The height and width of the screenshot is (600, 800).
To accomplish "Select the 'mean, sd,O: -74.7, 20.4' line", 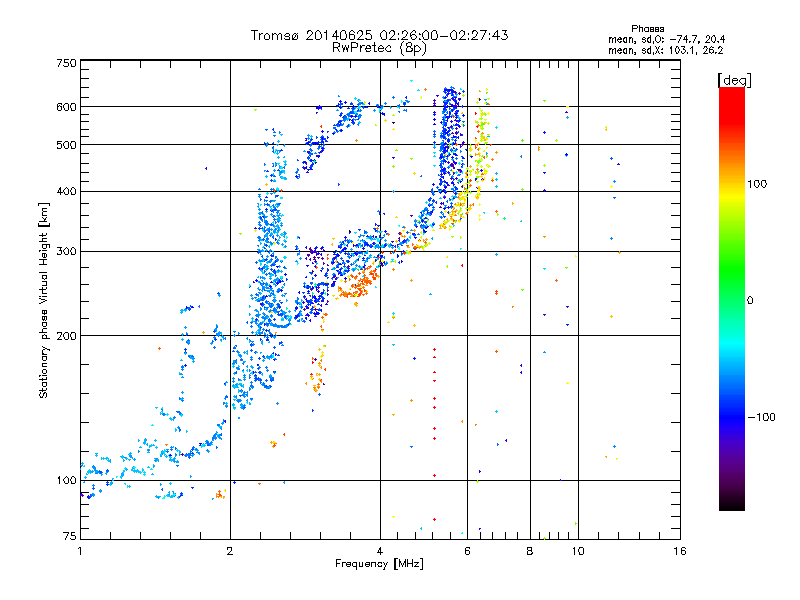I will (666, 39).
